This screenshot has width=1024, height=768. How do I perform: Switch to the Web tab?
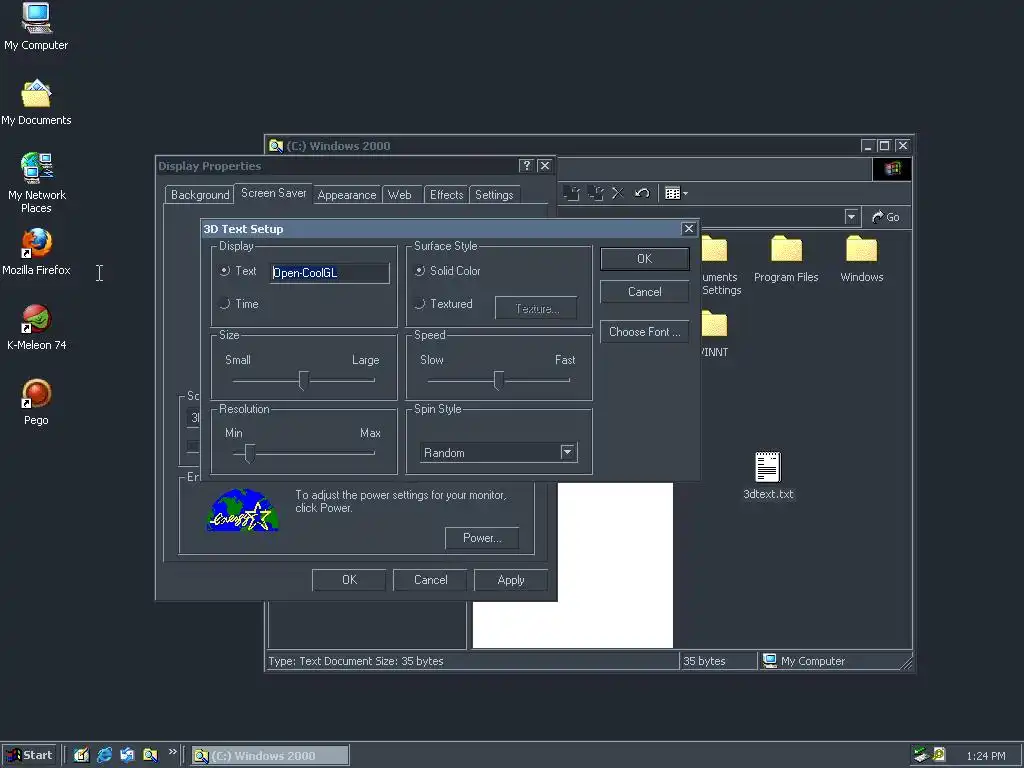(x=400, y=195)
